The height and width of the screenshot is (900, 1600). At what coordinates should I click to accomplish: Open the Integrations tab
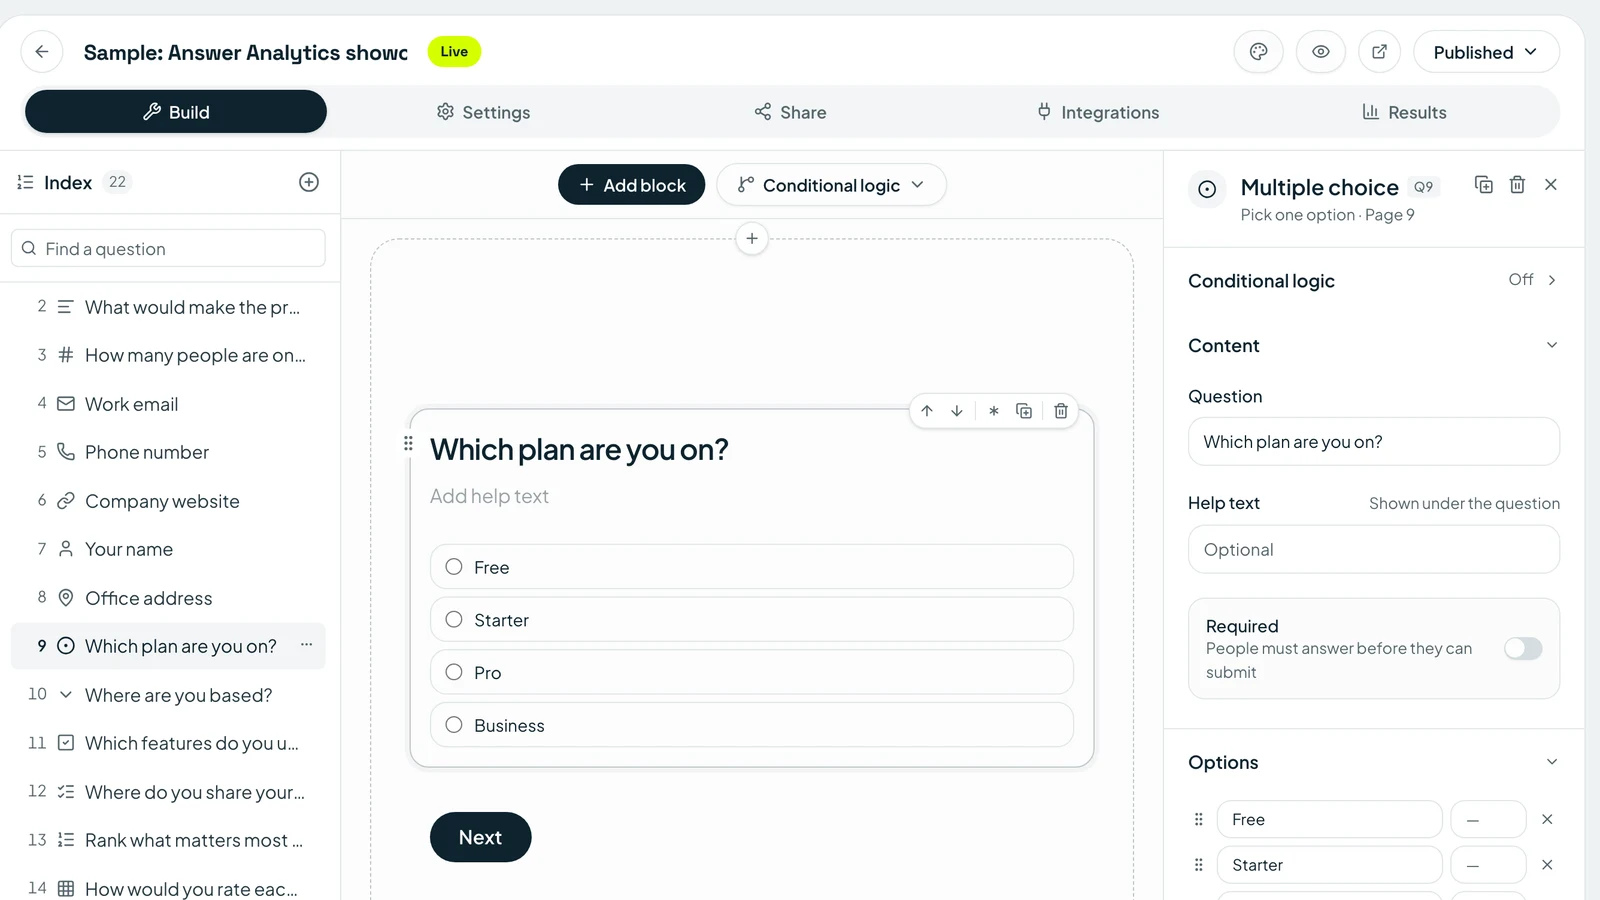point(1098,112)
